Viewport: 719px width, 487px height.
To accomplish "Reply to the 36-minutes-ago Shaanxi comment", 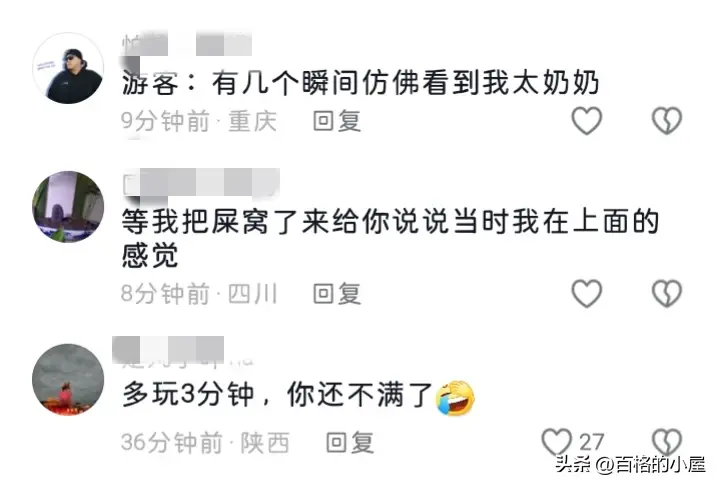I will (x=350, y=443).
